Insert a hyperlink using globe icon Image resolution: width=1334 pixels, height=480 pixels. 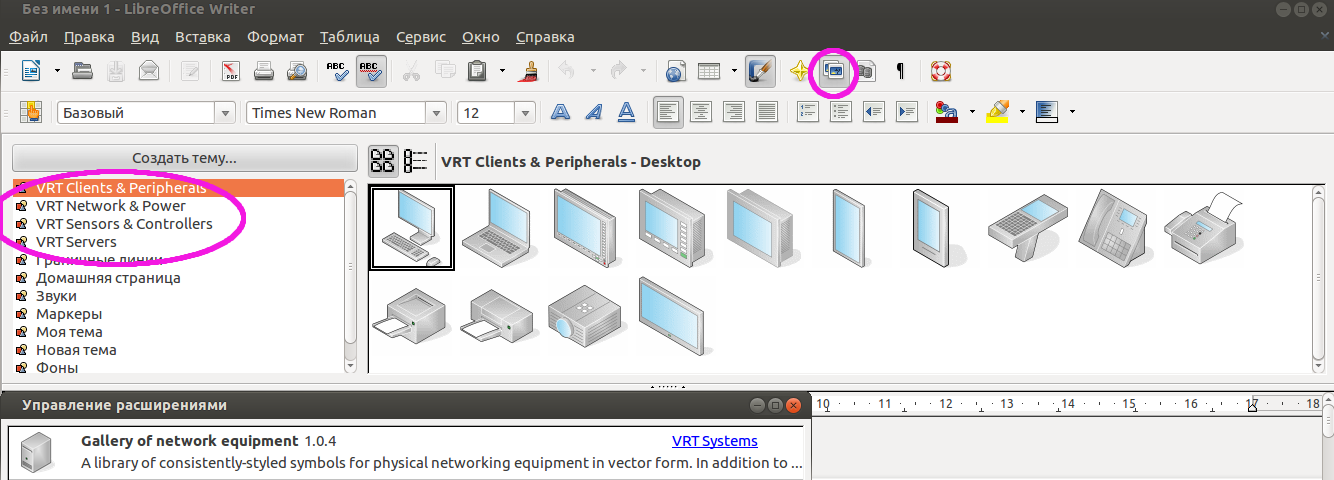pos(675,71)
